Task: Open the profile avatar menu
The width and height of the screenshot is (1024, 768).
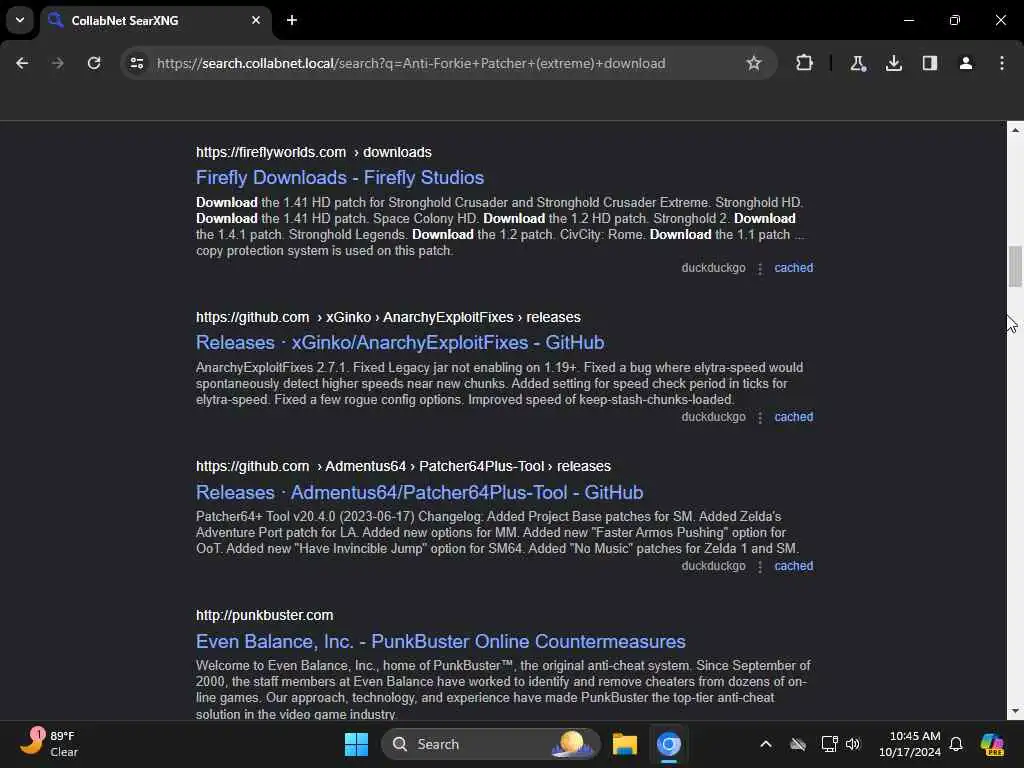Action: pos(965,63)
